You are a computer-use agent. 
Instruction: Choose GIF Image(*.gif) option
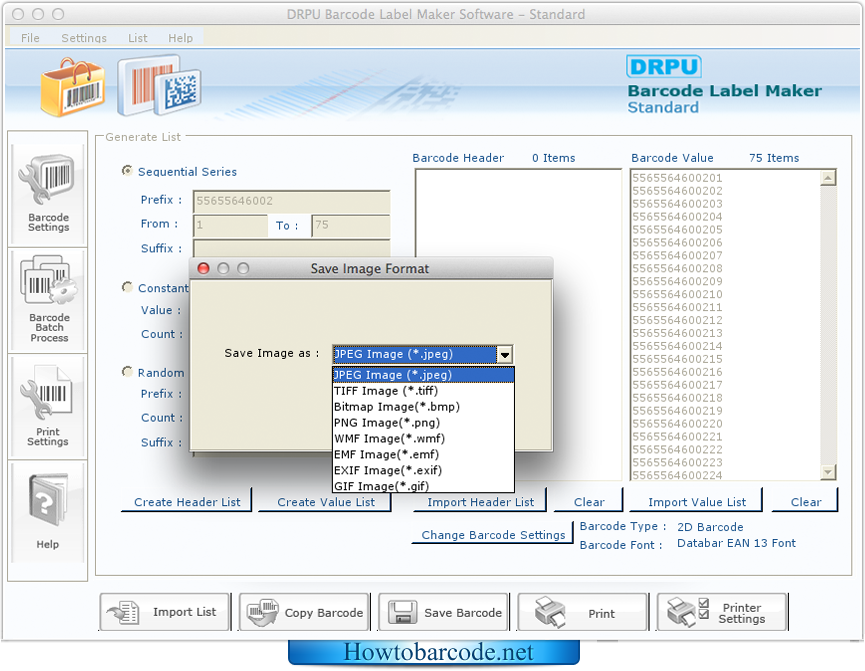[423, 486]
